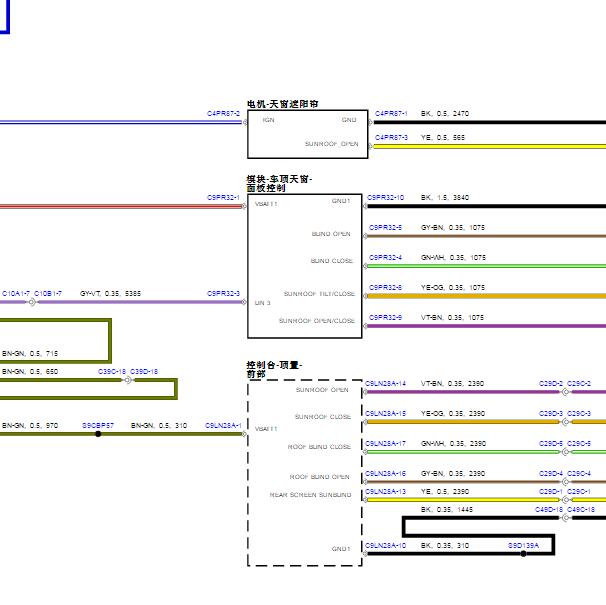Click wire label BN-GN, 0.5, 970
Image resolution: width=606 pixels, height=605 pixels.
pyautogui.click(x=30, y=426)
